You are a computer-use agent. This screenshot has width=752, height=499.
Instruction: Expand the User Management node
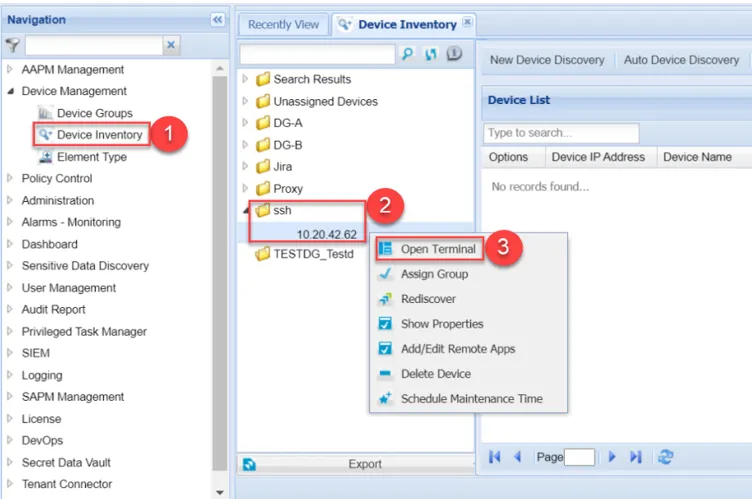(x=10, y=287)
